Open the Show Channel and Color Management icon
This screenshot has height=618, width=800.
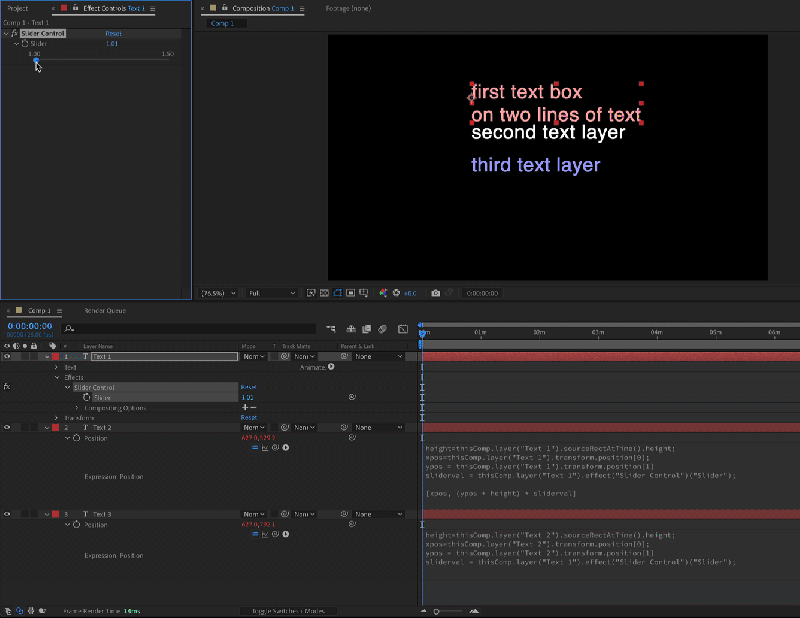(x=383, y=292)
